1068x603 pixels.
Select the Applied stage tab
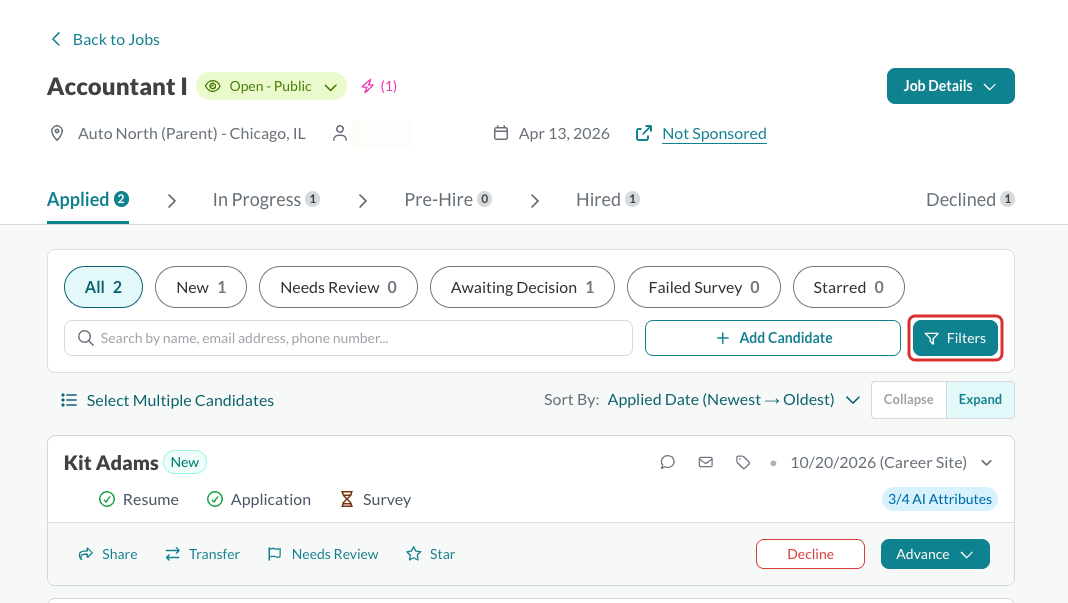[88, 200]
